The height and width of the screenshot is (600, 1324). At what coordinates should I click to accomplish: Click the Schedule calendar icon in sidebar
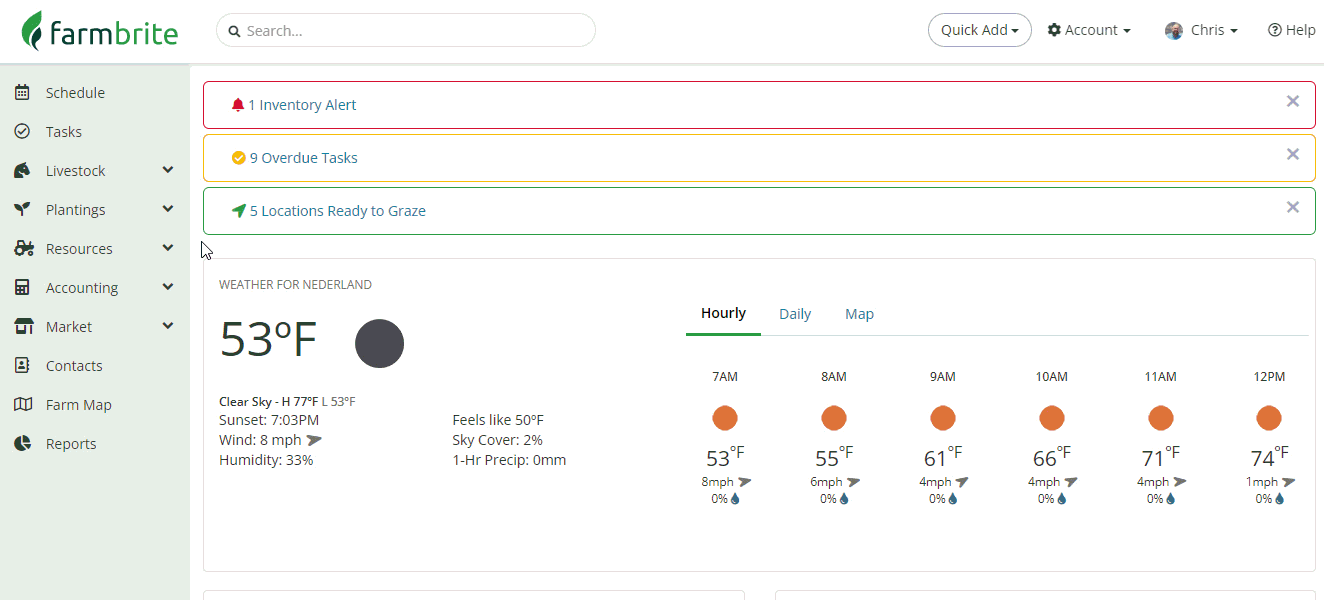tap(22, 93)
